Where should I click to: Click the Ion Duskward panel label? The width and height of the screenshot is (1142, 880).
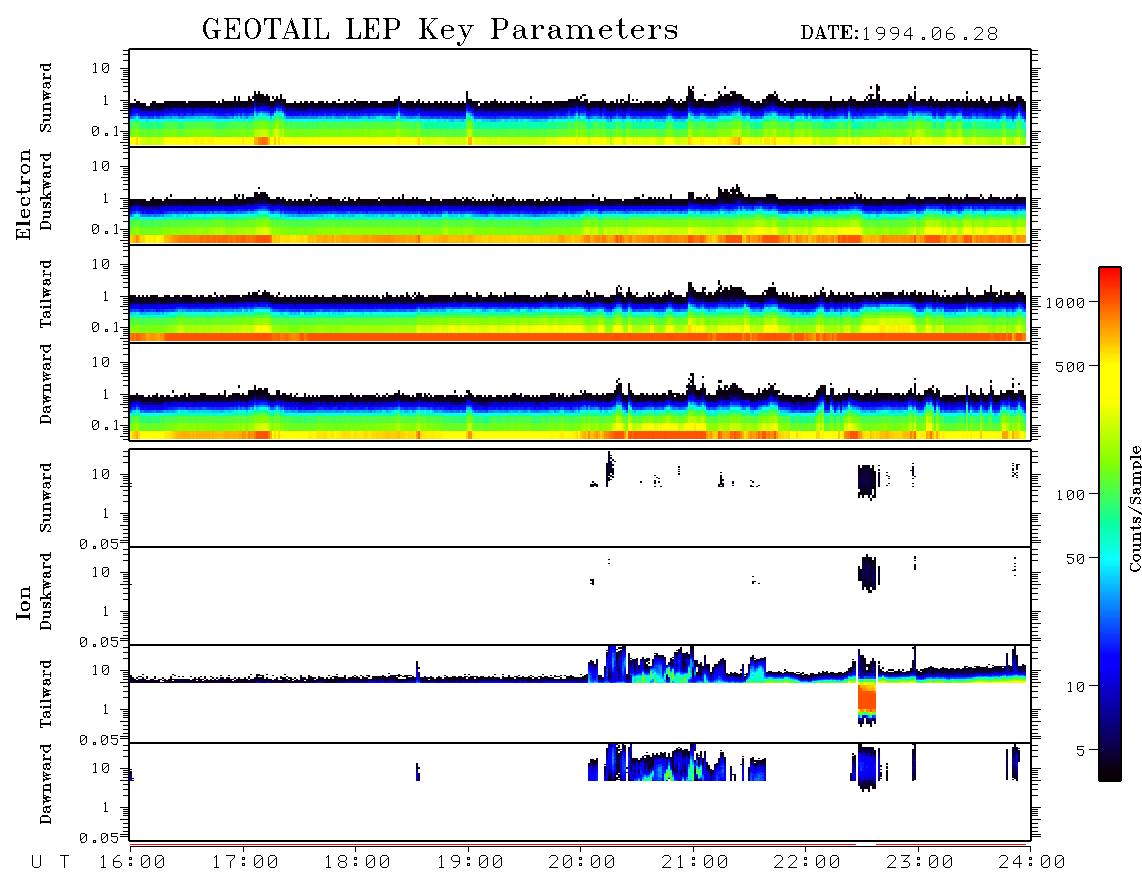point(46,591)
